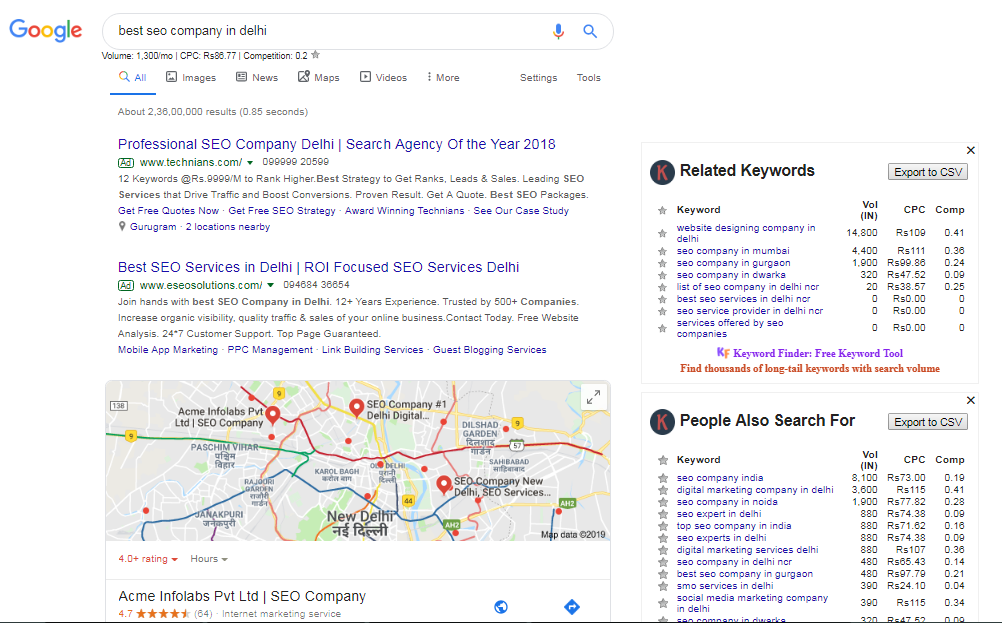Screen dimensions: 1002x623
Task: Open search Settings
Action: pos(538,77)
